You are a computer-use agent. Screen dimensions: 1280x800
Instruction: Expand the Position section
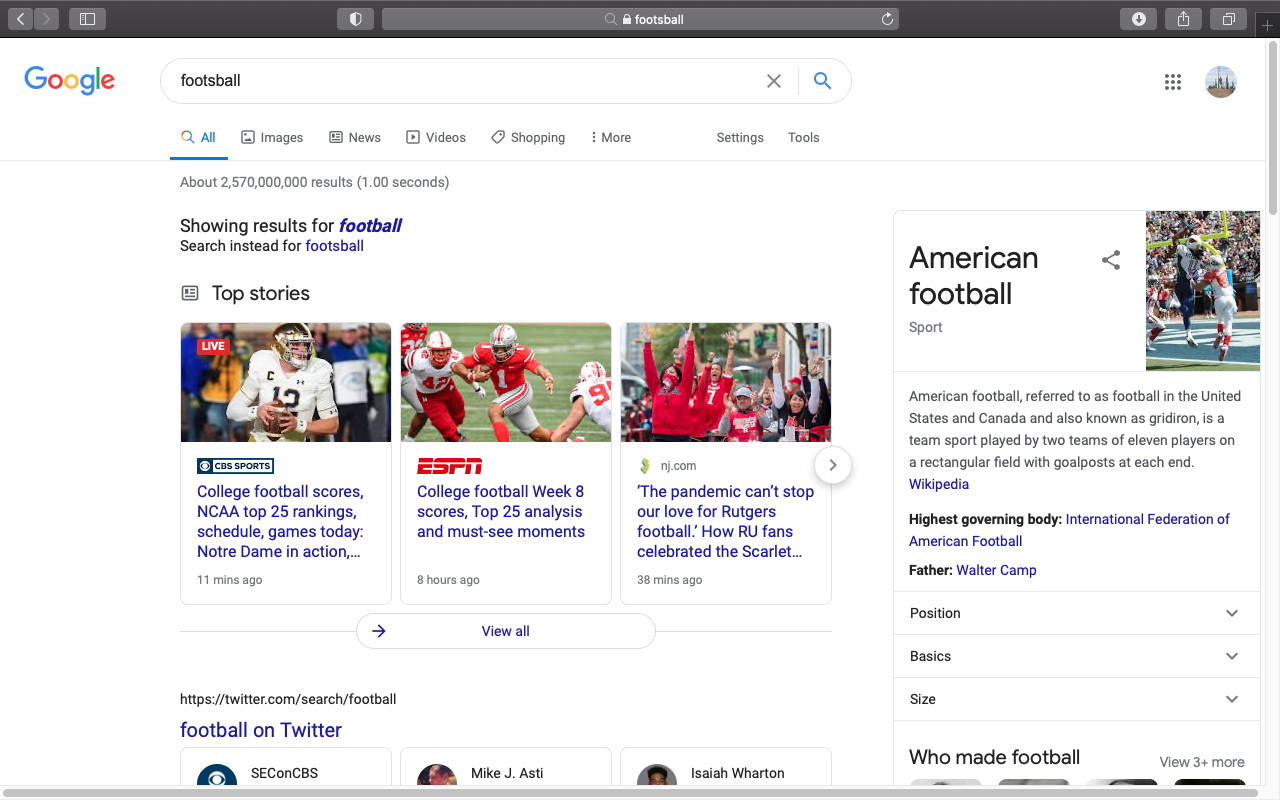(x=1076, y=613)
